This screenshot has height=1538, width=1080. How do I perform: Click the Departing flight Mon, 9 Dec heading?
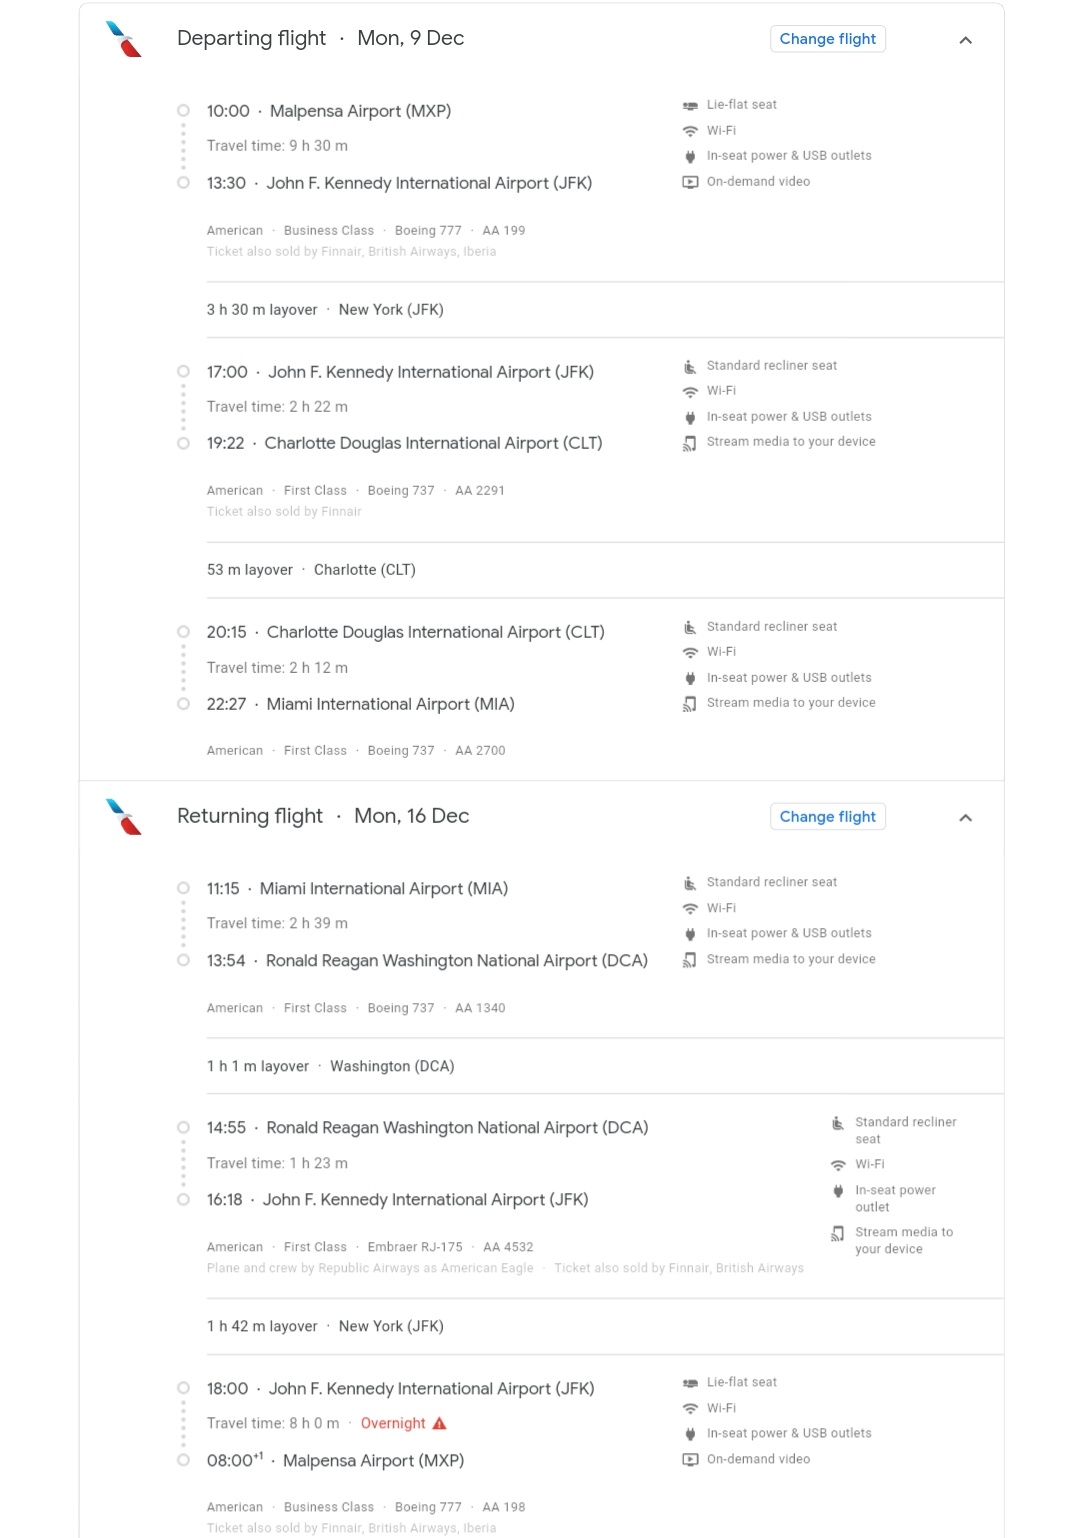tap(320, 38)
